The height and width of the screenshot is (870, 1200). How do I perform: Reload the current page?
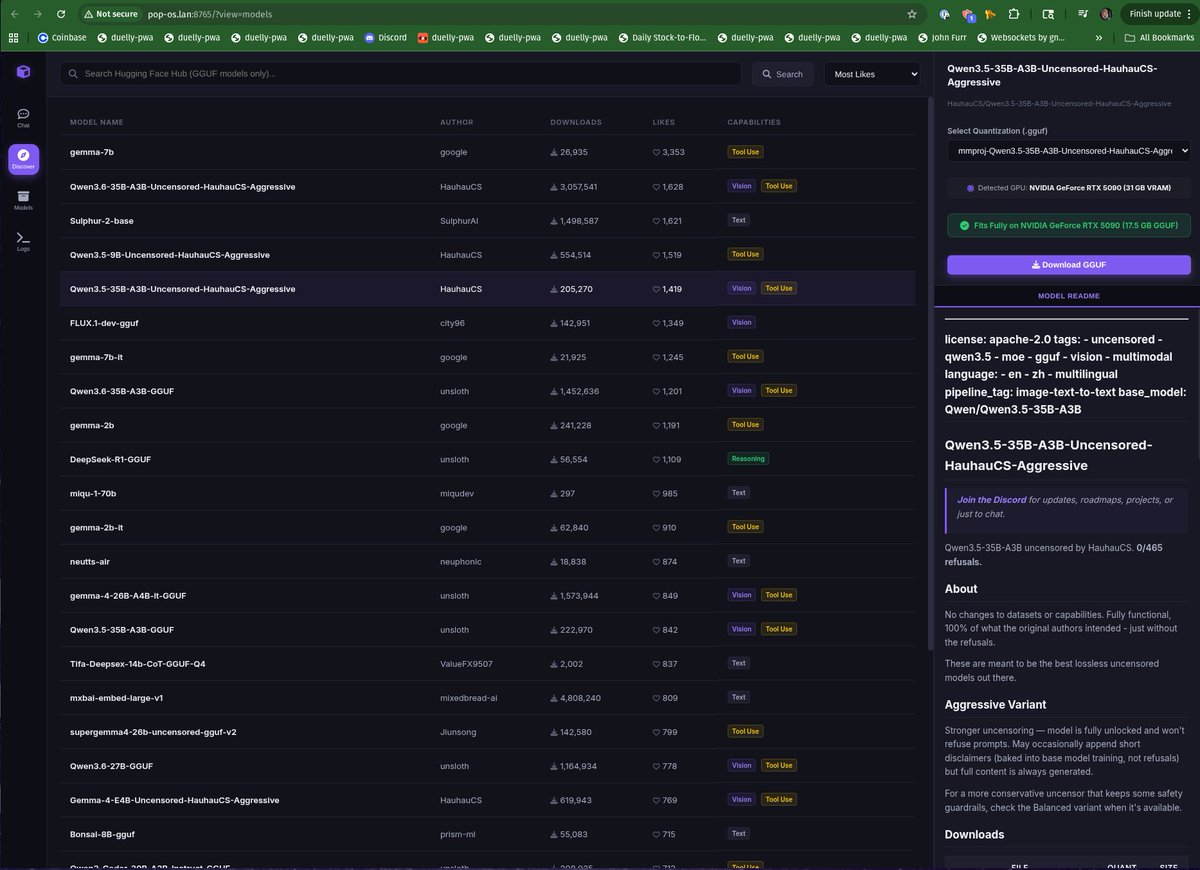(61, 14)
